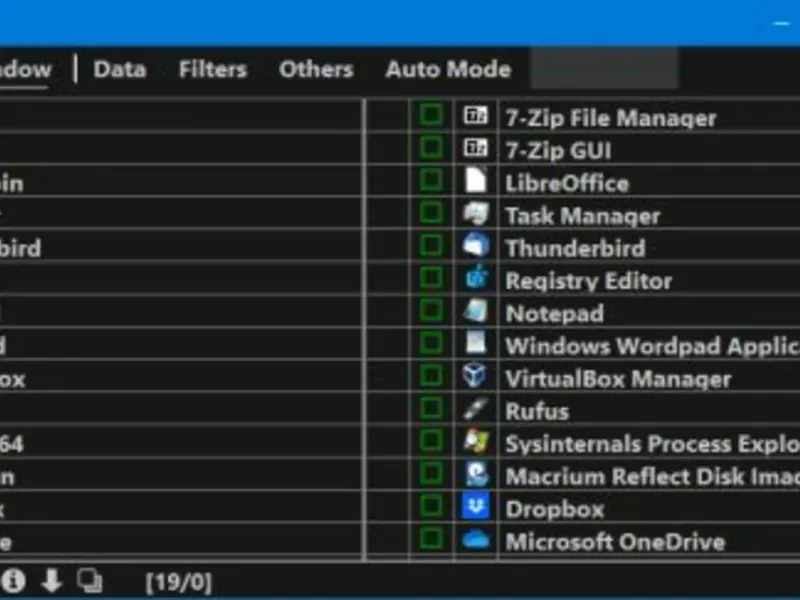Tick the Notepad checkbox
The width and height of the screenshot is (800, 600).
pos(431,310)
